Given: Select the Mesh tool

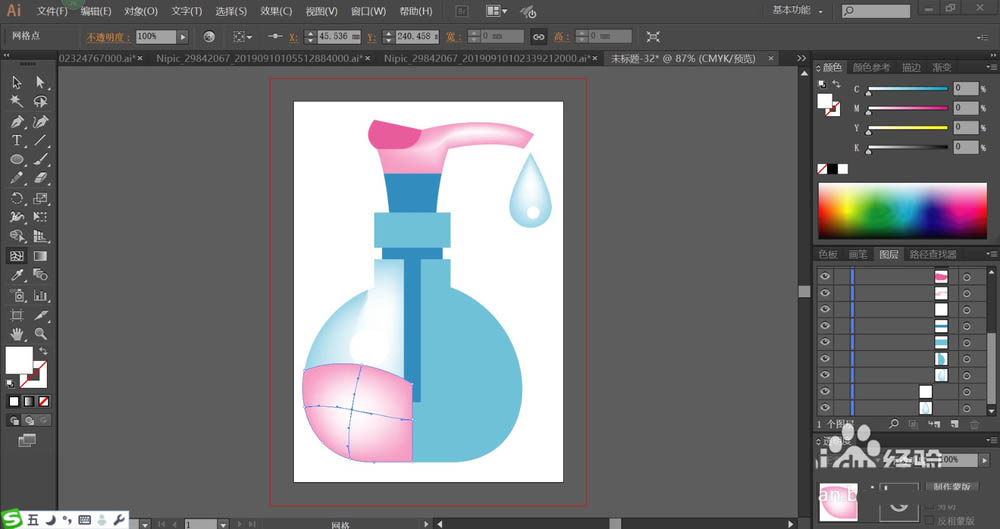Looking at the screenshot, I should [x=17, y=256].
